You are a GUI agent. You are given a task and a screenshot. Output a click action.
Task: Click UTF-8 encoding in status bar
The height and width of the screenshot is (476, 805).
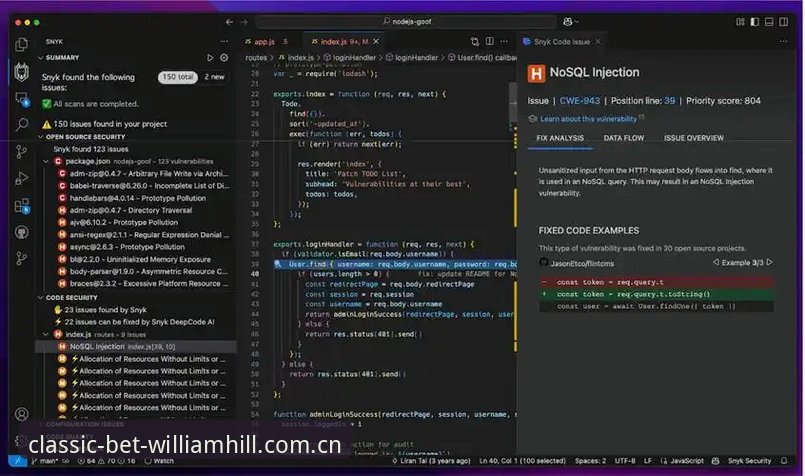point(625,461)
